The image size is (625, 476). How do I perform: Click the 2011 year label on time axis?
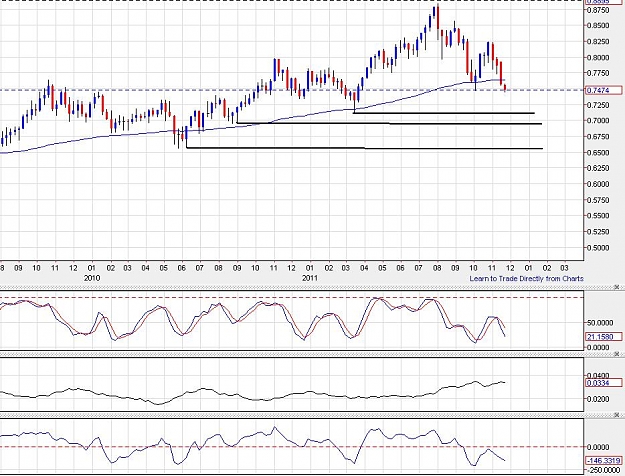coord(310,278)
